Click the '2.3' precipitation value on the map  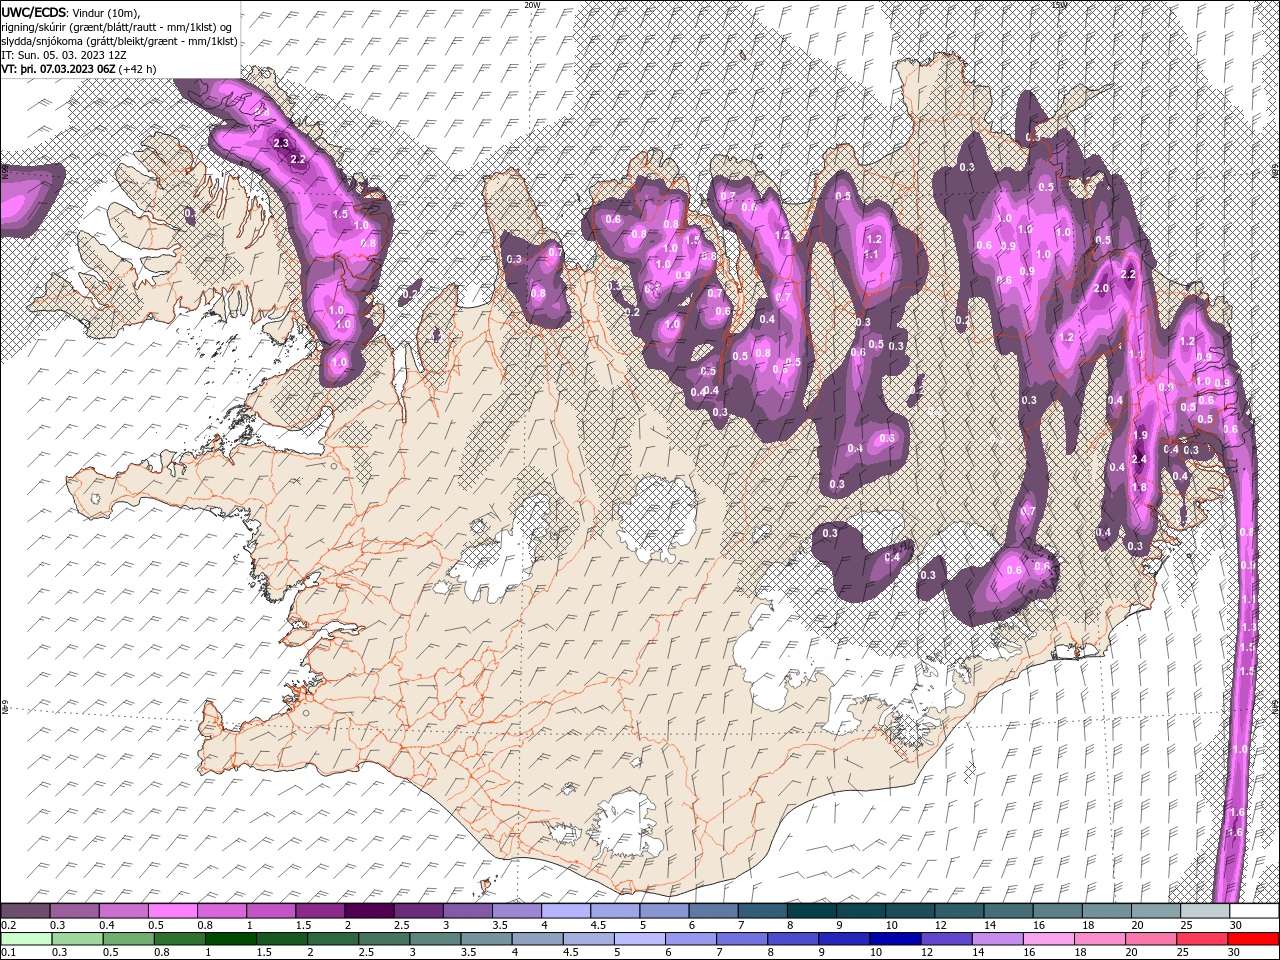[x=281, y=143]
